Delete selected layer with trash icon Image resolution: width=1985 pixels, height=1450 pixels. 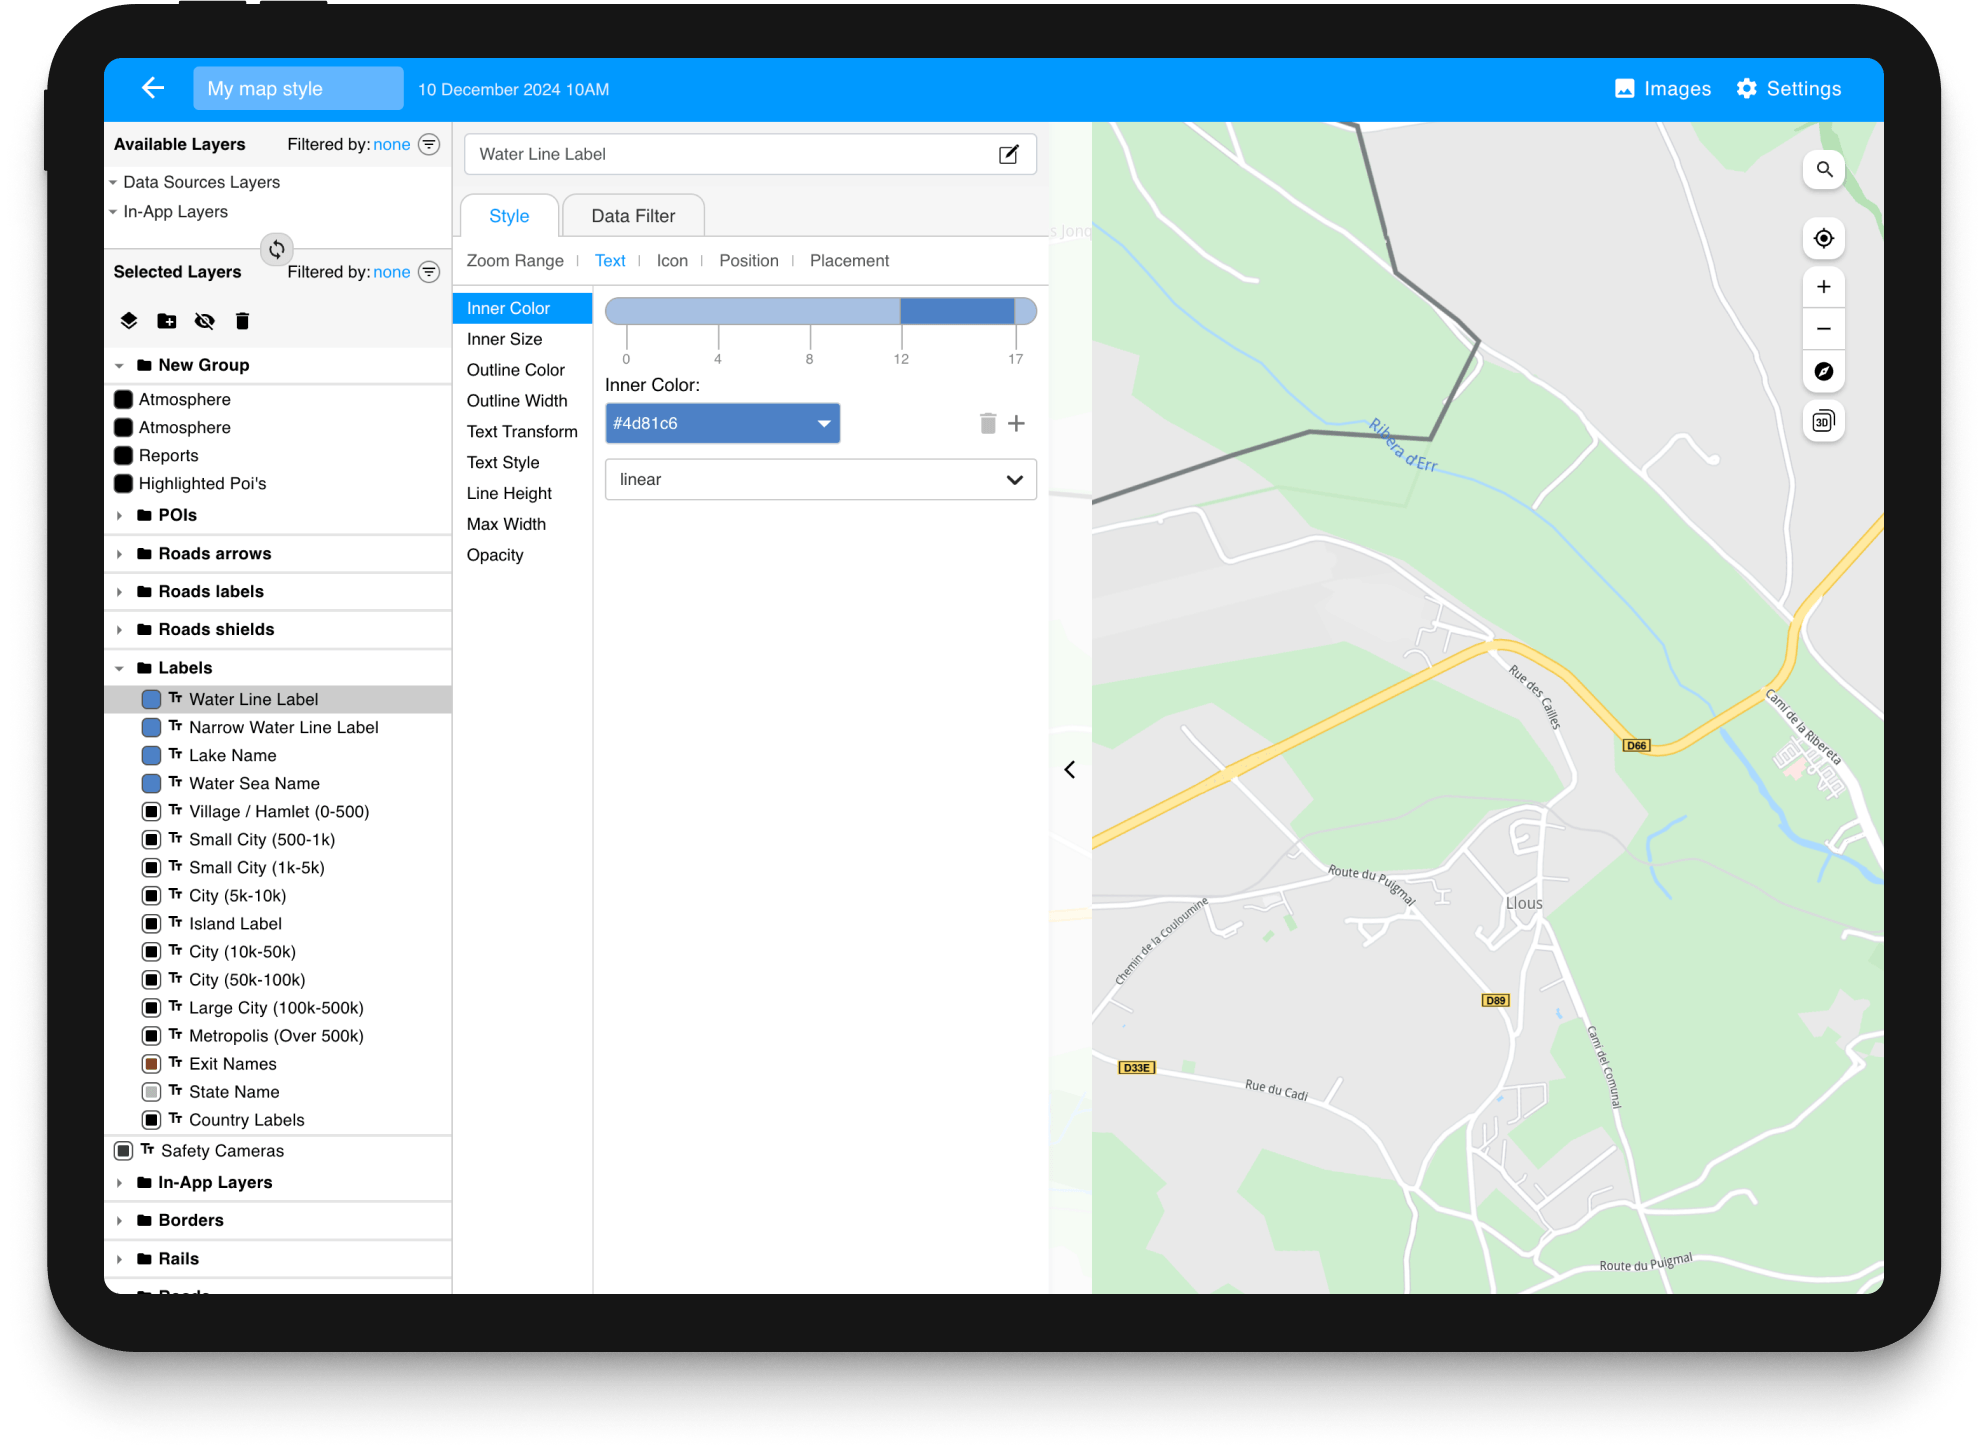(x=242, y=321)
